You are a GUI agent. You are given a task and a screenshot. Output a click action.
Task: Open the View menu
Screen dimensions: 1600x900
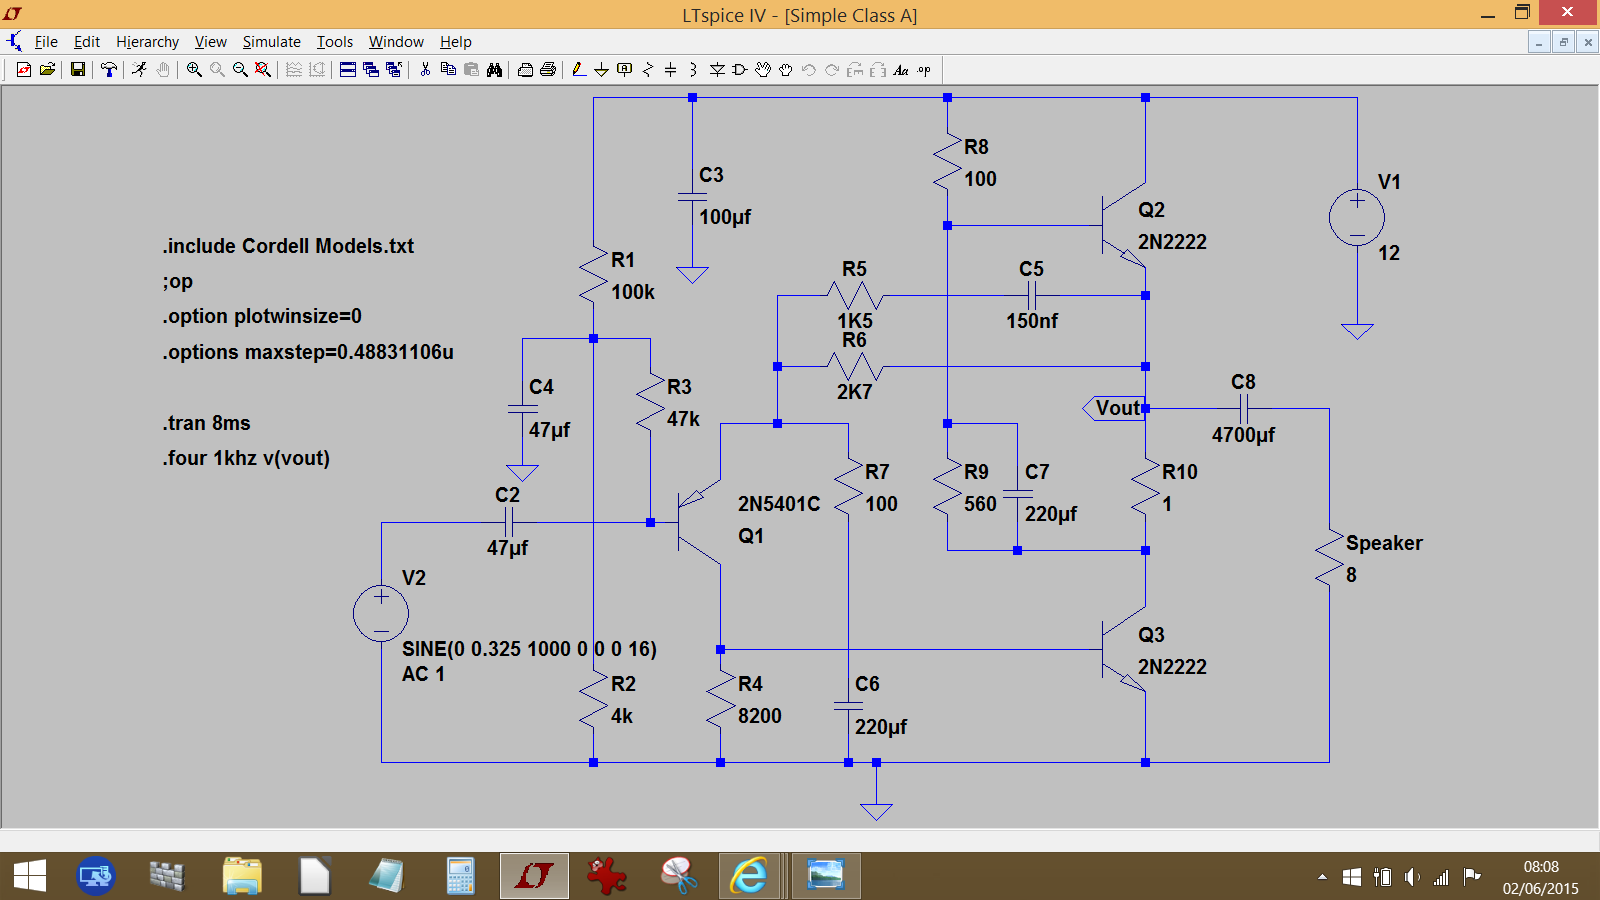coord(210,41)
